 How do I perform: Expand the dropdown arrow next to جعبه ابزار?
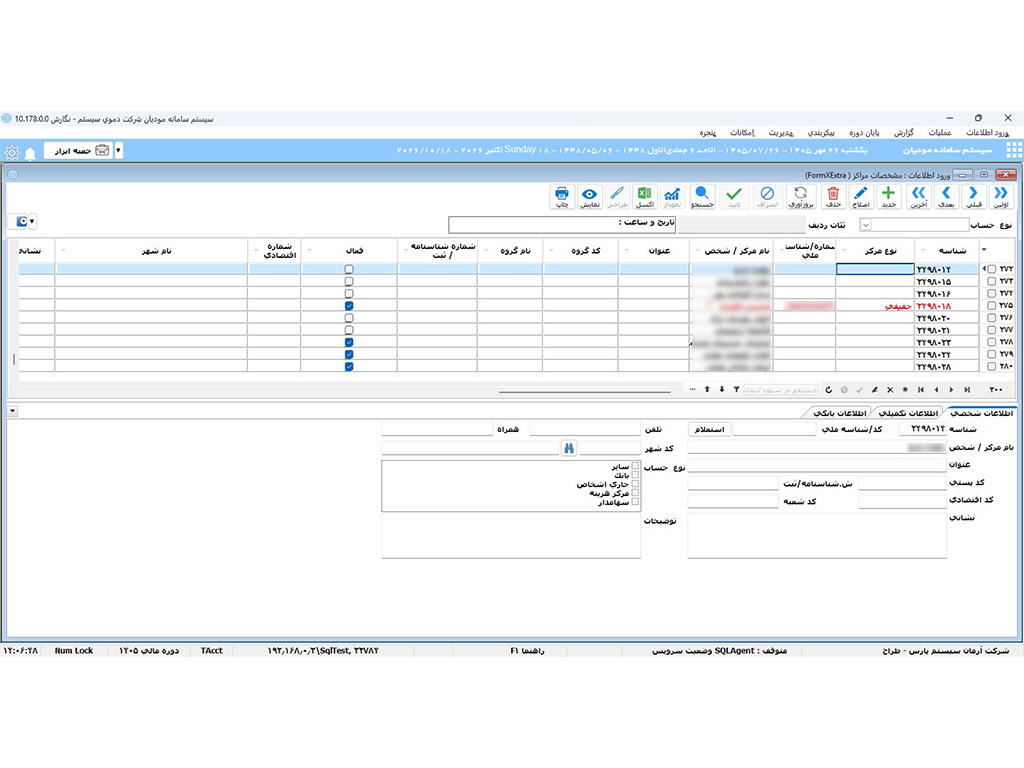118,150
